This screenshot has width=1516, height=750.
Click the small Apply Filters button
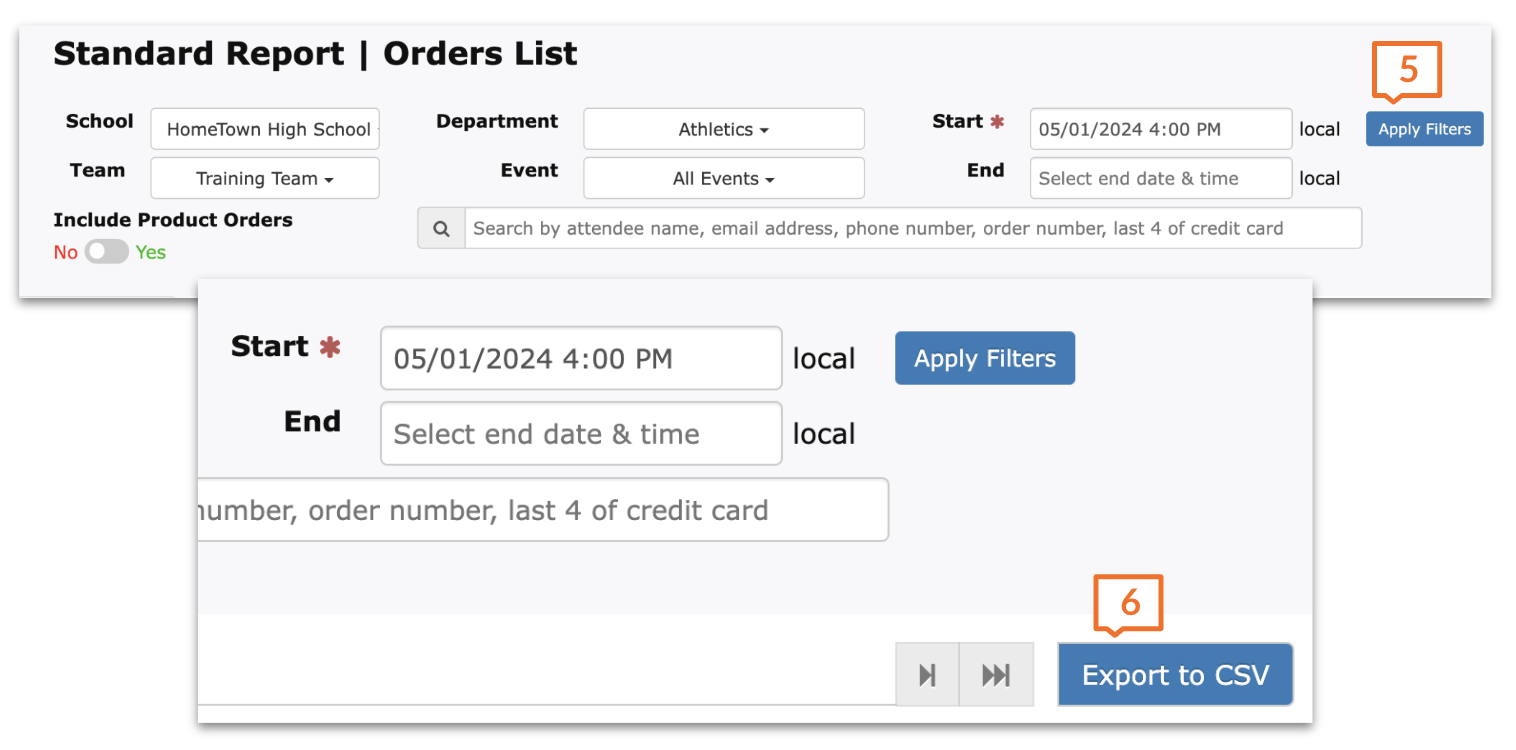(1424, 129)
